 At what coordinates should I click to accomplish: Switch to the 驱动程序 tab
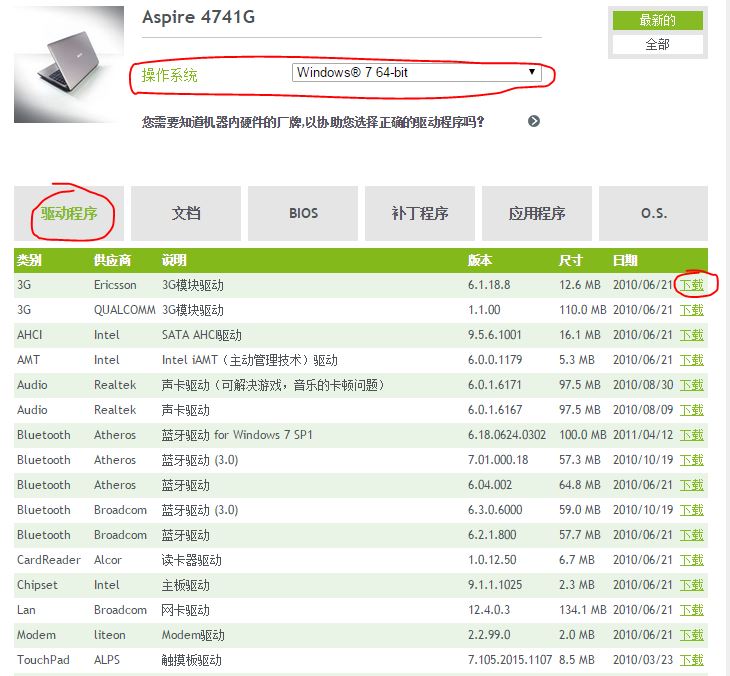[x=69, y=213]
